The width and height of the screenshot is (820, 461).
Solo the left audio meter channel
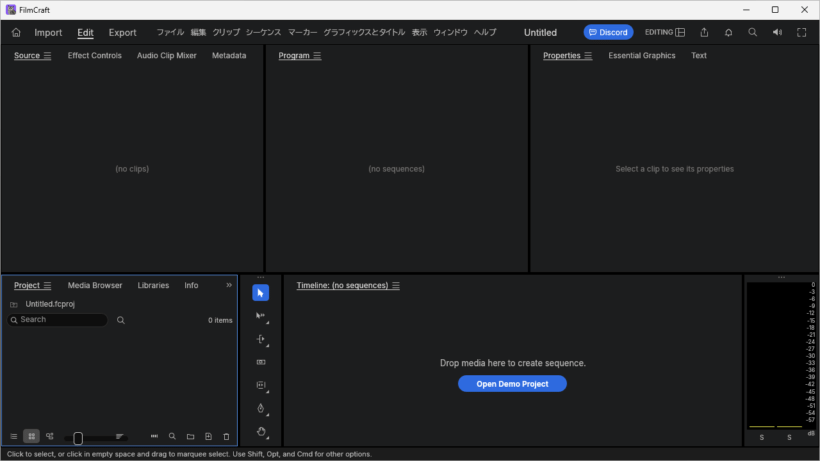(761, 437)
